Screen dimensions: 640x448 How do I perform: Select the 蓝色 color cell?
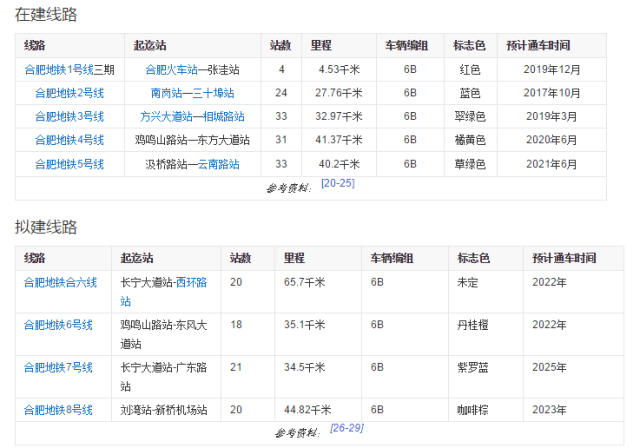coord(470,93)
